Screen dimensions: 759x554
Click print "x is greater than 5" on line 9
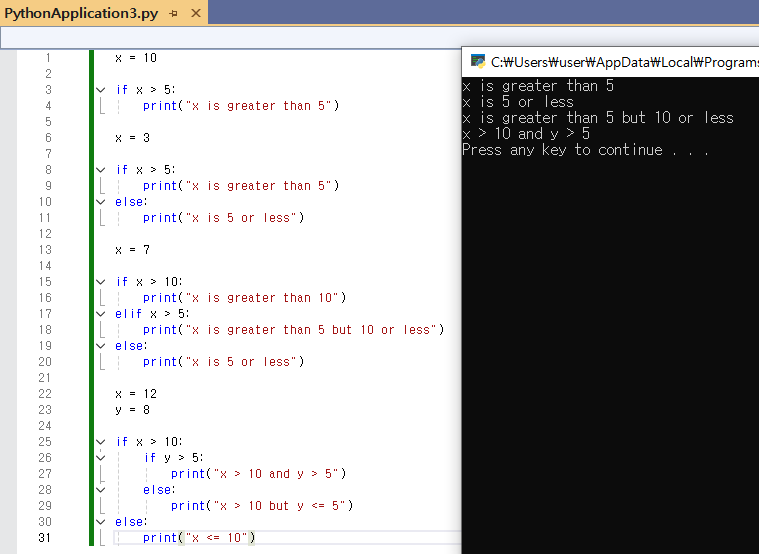point(241,185)
